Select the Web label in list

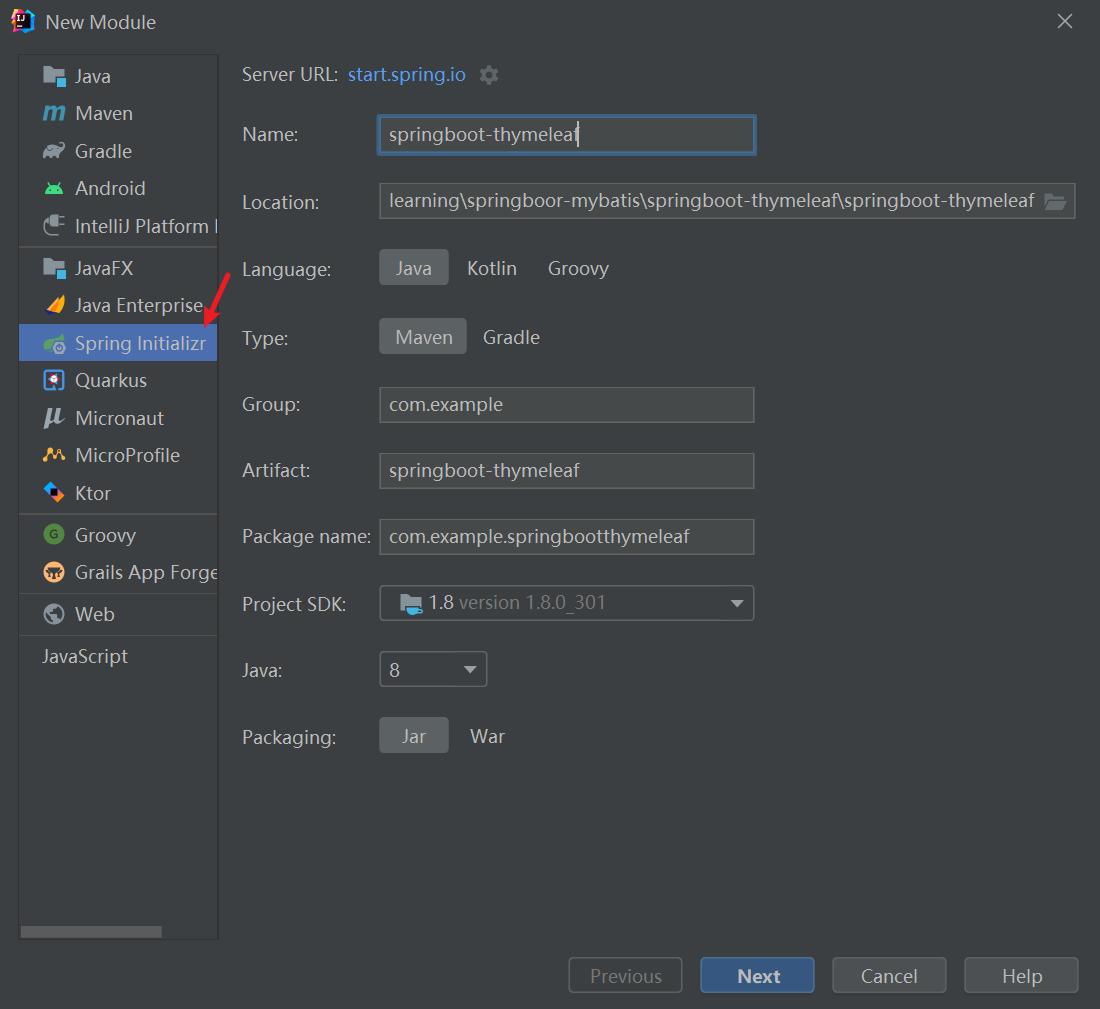(x=95, y=614)
